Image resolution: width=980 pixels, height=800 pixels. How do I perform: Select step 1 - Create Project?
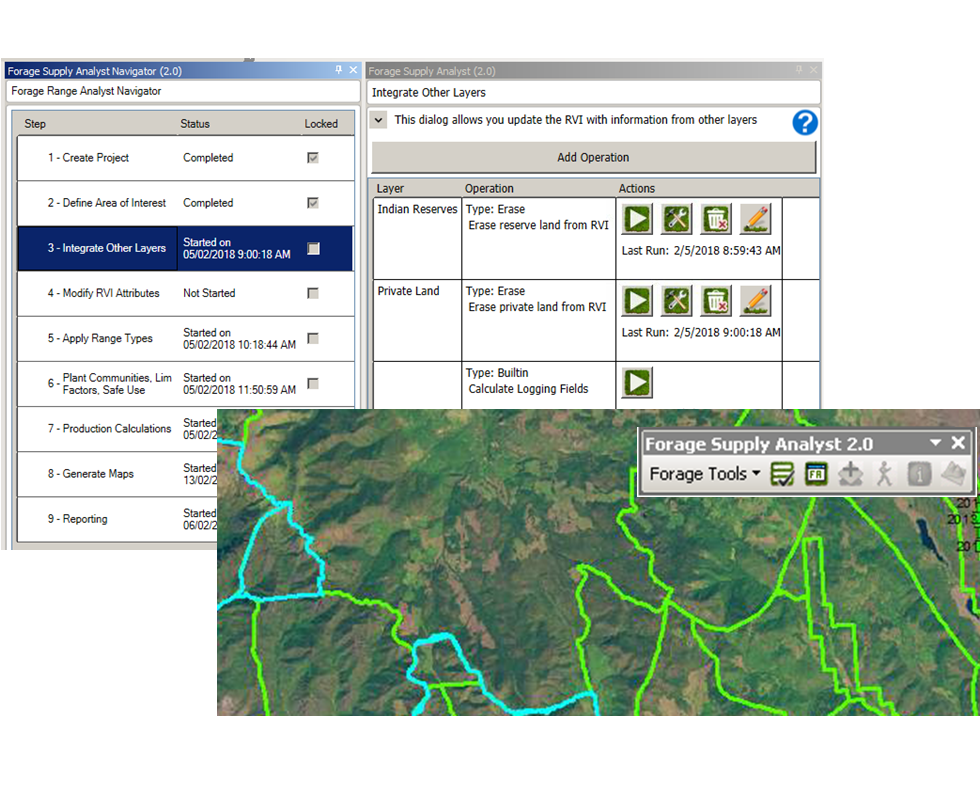88,158
